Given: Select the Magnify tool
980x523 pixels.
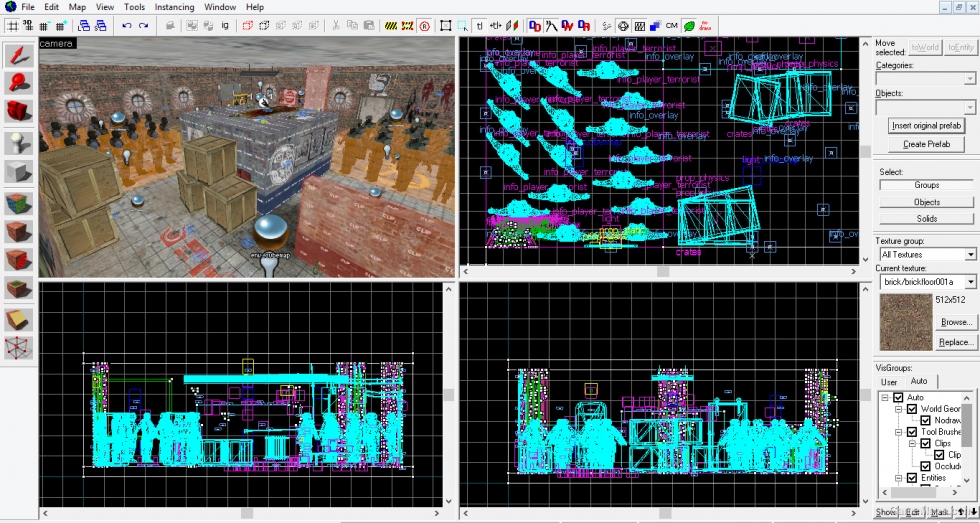Looking at the screenshot, I should click(19, 83).
